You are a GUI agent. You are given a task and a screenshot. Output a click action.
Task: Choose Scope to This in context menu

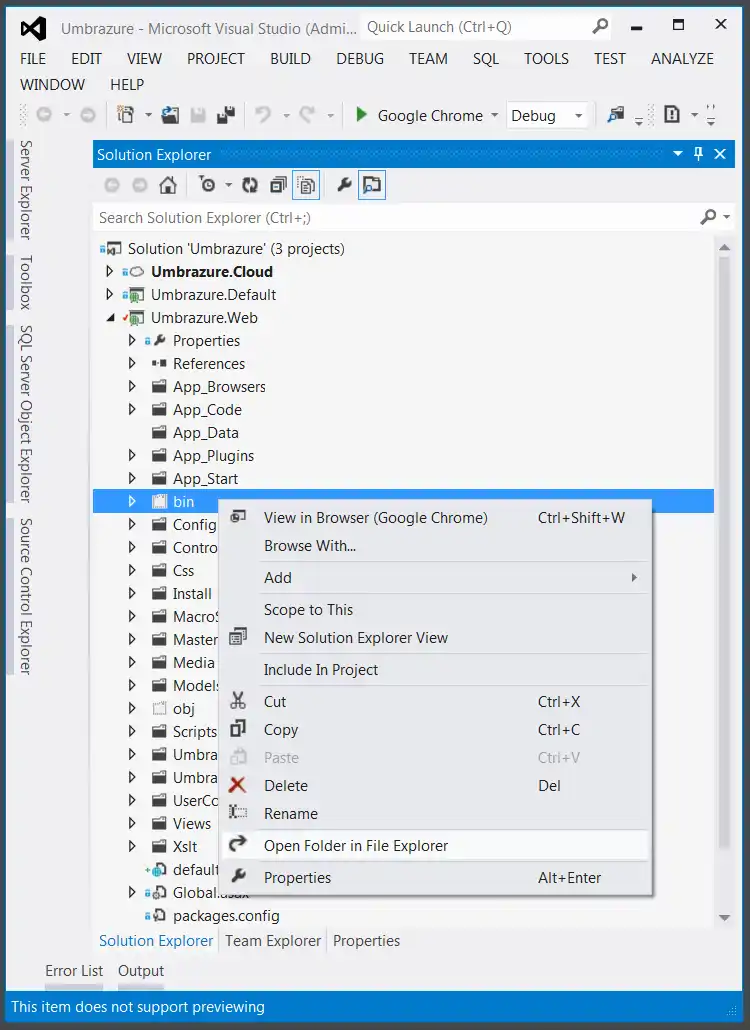(x=435, y=610)
